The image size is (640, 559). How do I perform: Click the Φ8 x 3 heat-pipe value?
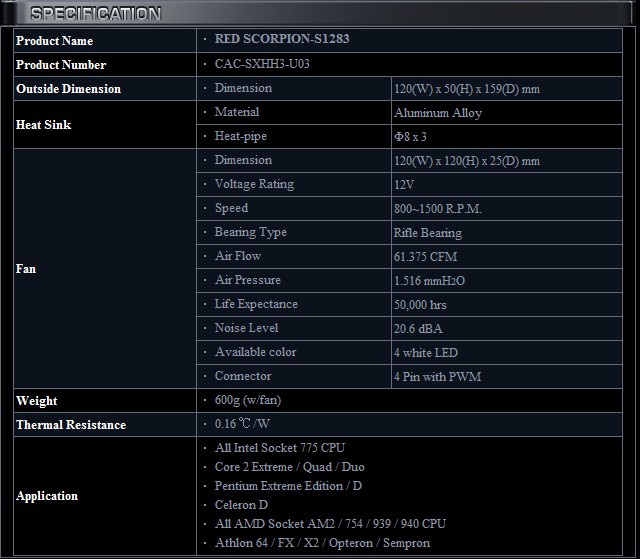pos(410,137)
